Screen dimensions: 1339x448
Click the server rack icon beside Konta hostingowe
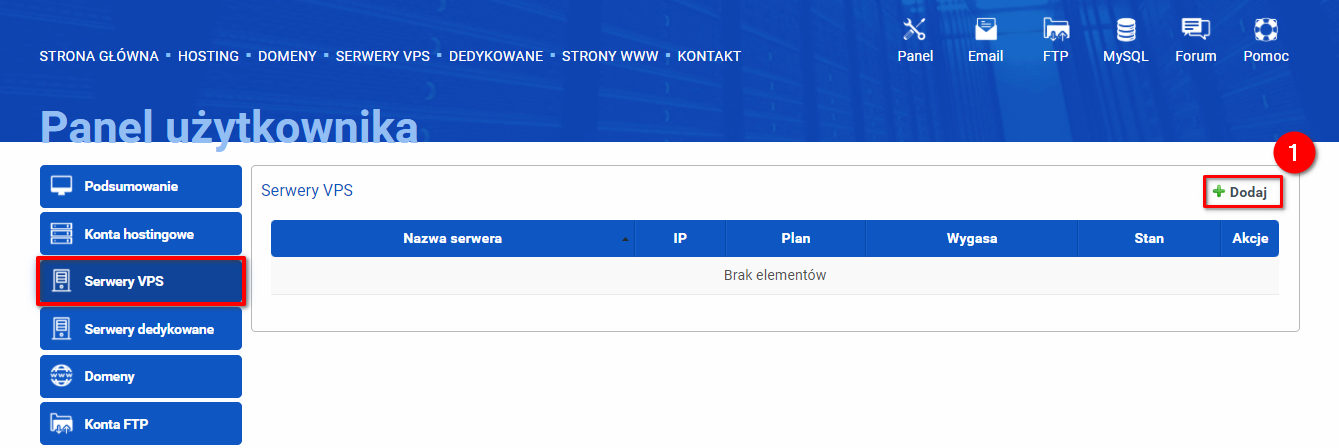(62, 234)
